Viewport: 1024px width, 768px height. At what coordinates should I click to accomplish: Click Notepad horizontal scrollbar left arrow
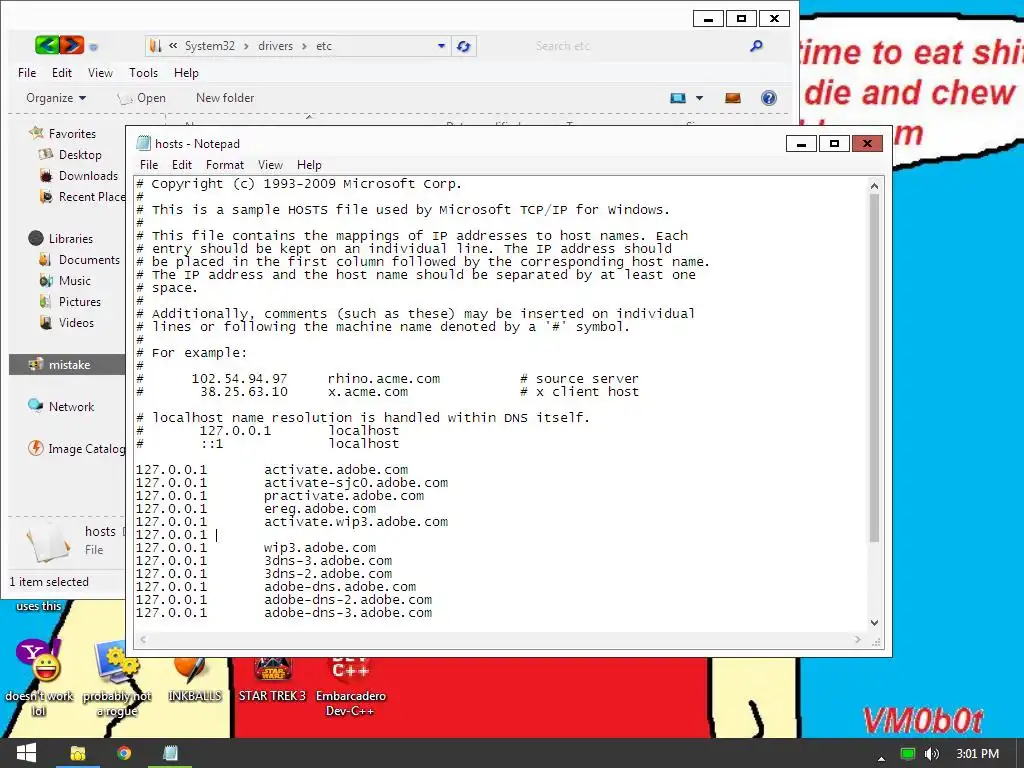144,640
